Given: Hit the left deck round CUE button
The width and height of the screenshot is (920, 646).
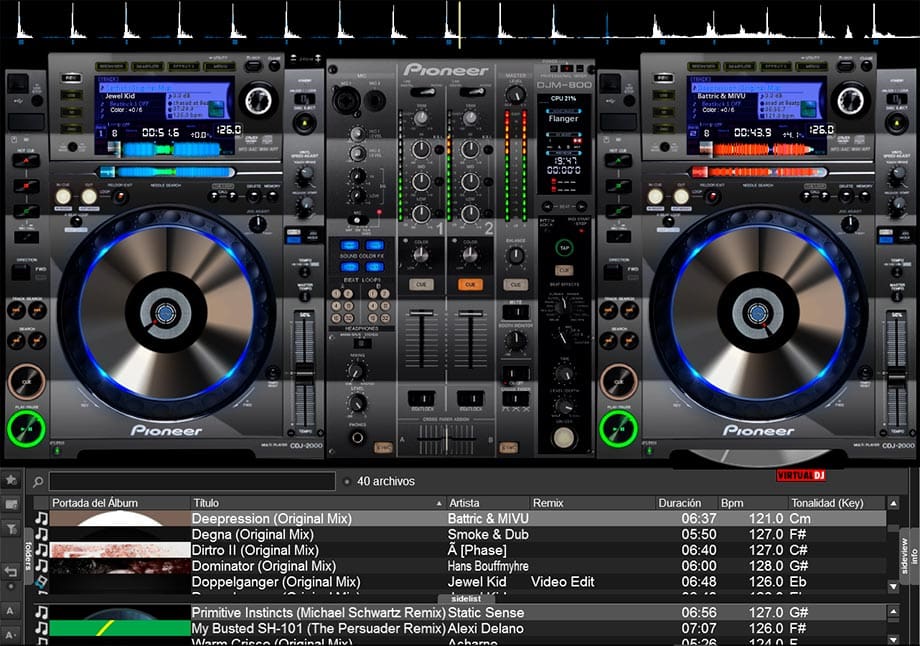Looking at the screenshot, I should (x=26, y=381).
